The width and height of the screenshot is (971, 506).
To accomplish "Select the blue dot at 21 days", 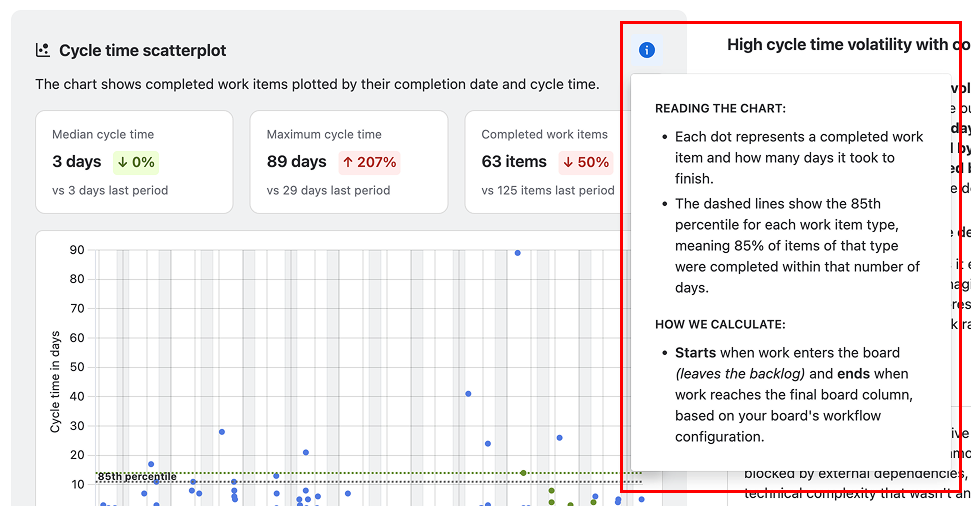I will point(306,453).
